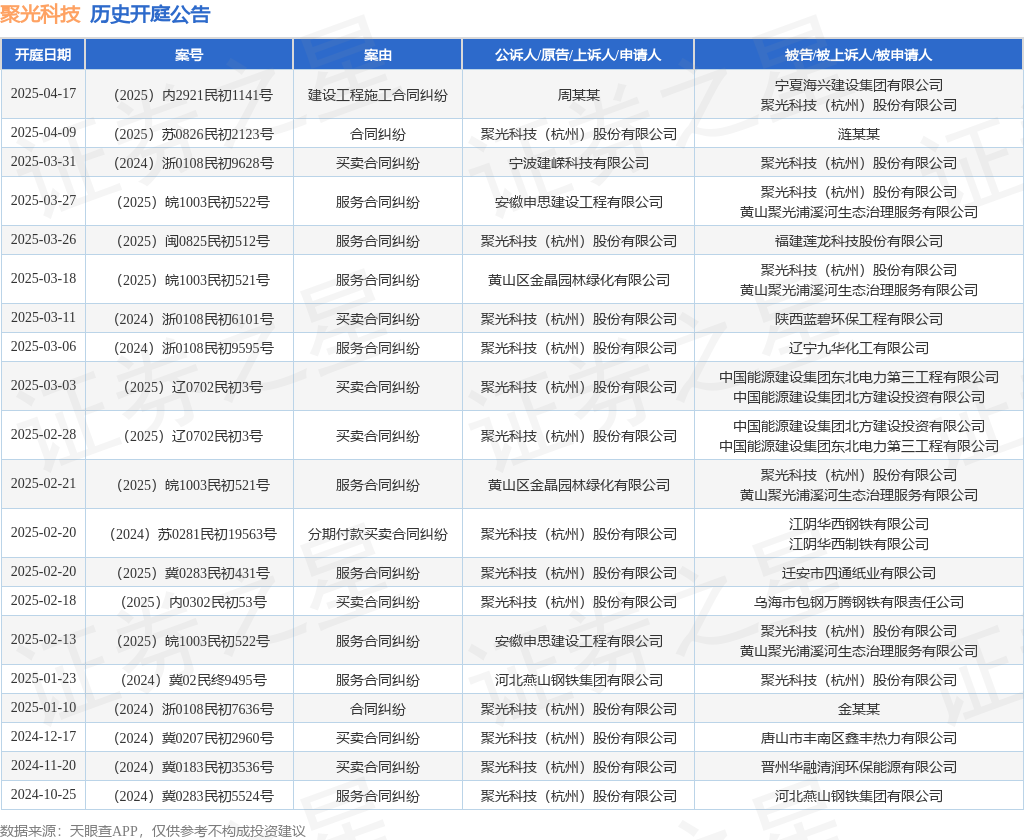Click the date cell 2024-11-20
Screen dimensions: 1024x840
coord(43,766)
